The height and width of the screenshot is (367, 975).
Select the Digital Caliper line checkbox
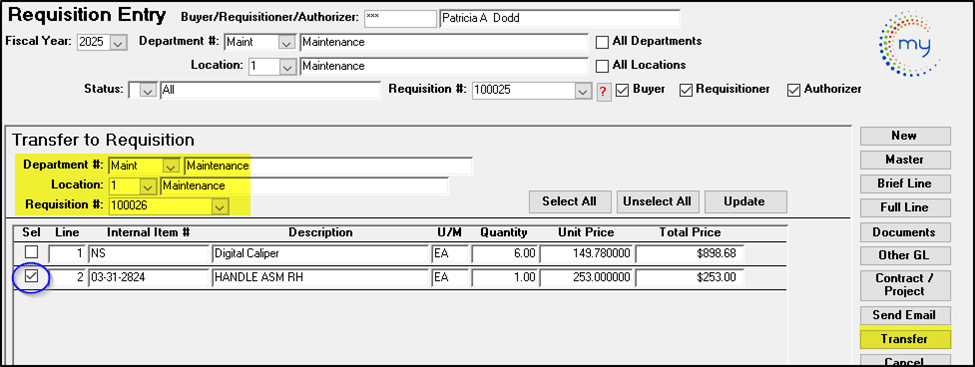pos(31,252)
